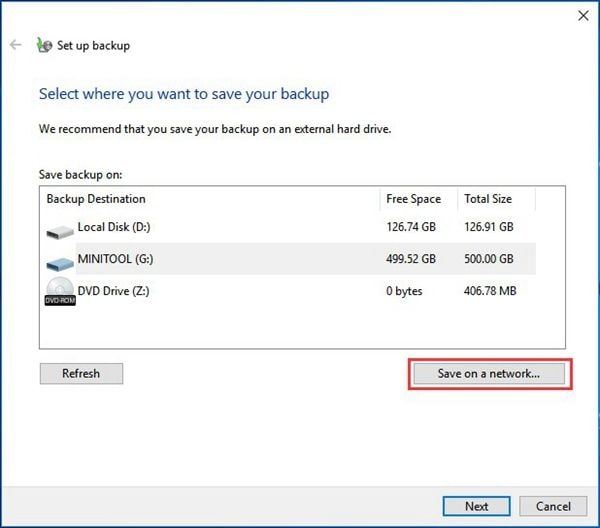Viewport: 600px width, 528px height.
Task: Click the DVD Drive (Z:) disc icon
Action: pyautogui.click(x=60, y=292)
